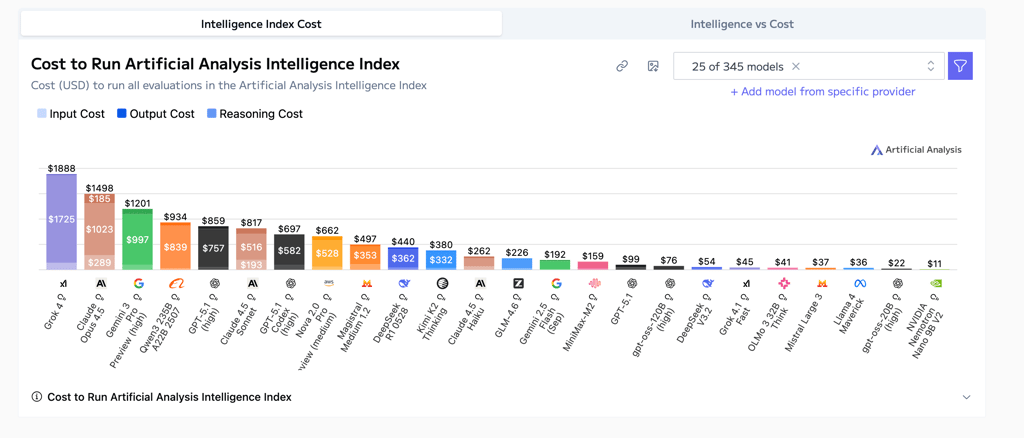Click the $839 segment of the Qwen3 bar
Image resolution: width=1024 pixels, height=438 pixels.
[x=176, y=247]
